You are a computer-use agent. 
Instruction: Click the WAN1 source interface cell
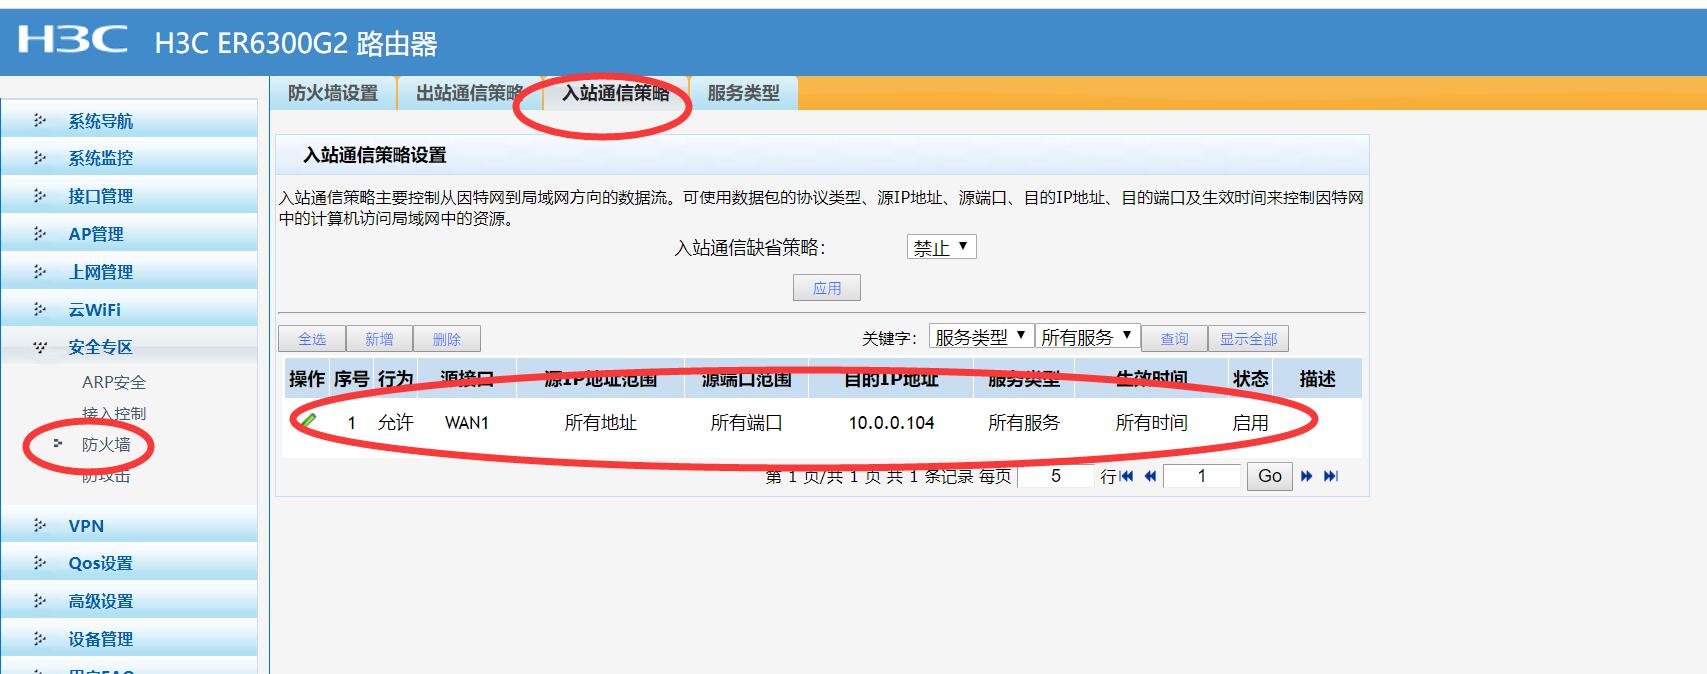(x=467, y=423)
